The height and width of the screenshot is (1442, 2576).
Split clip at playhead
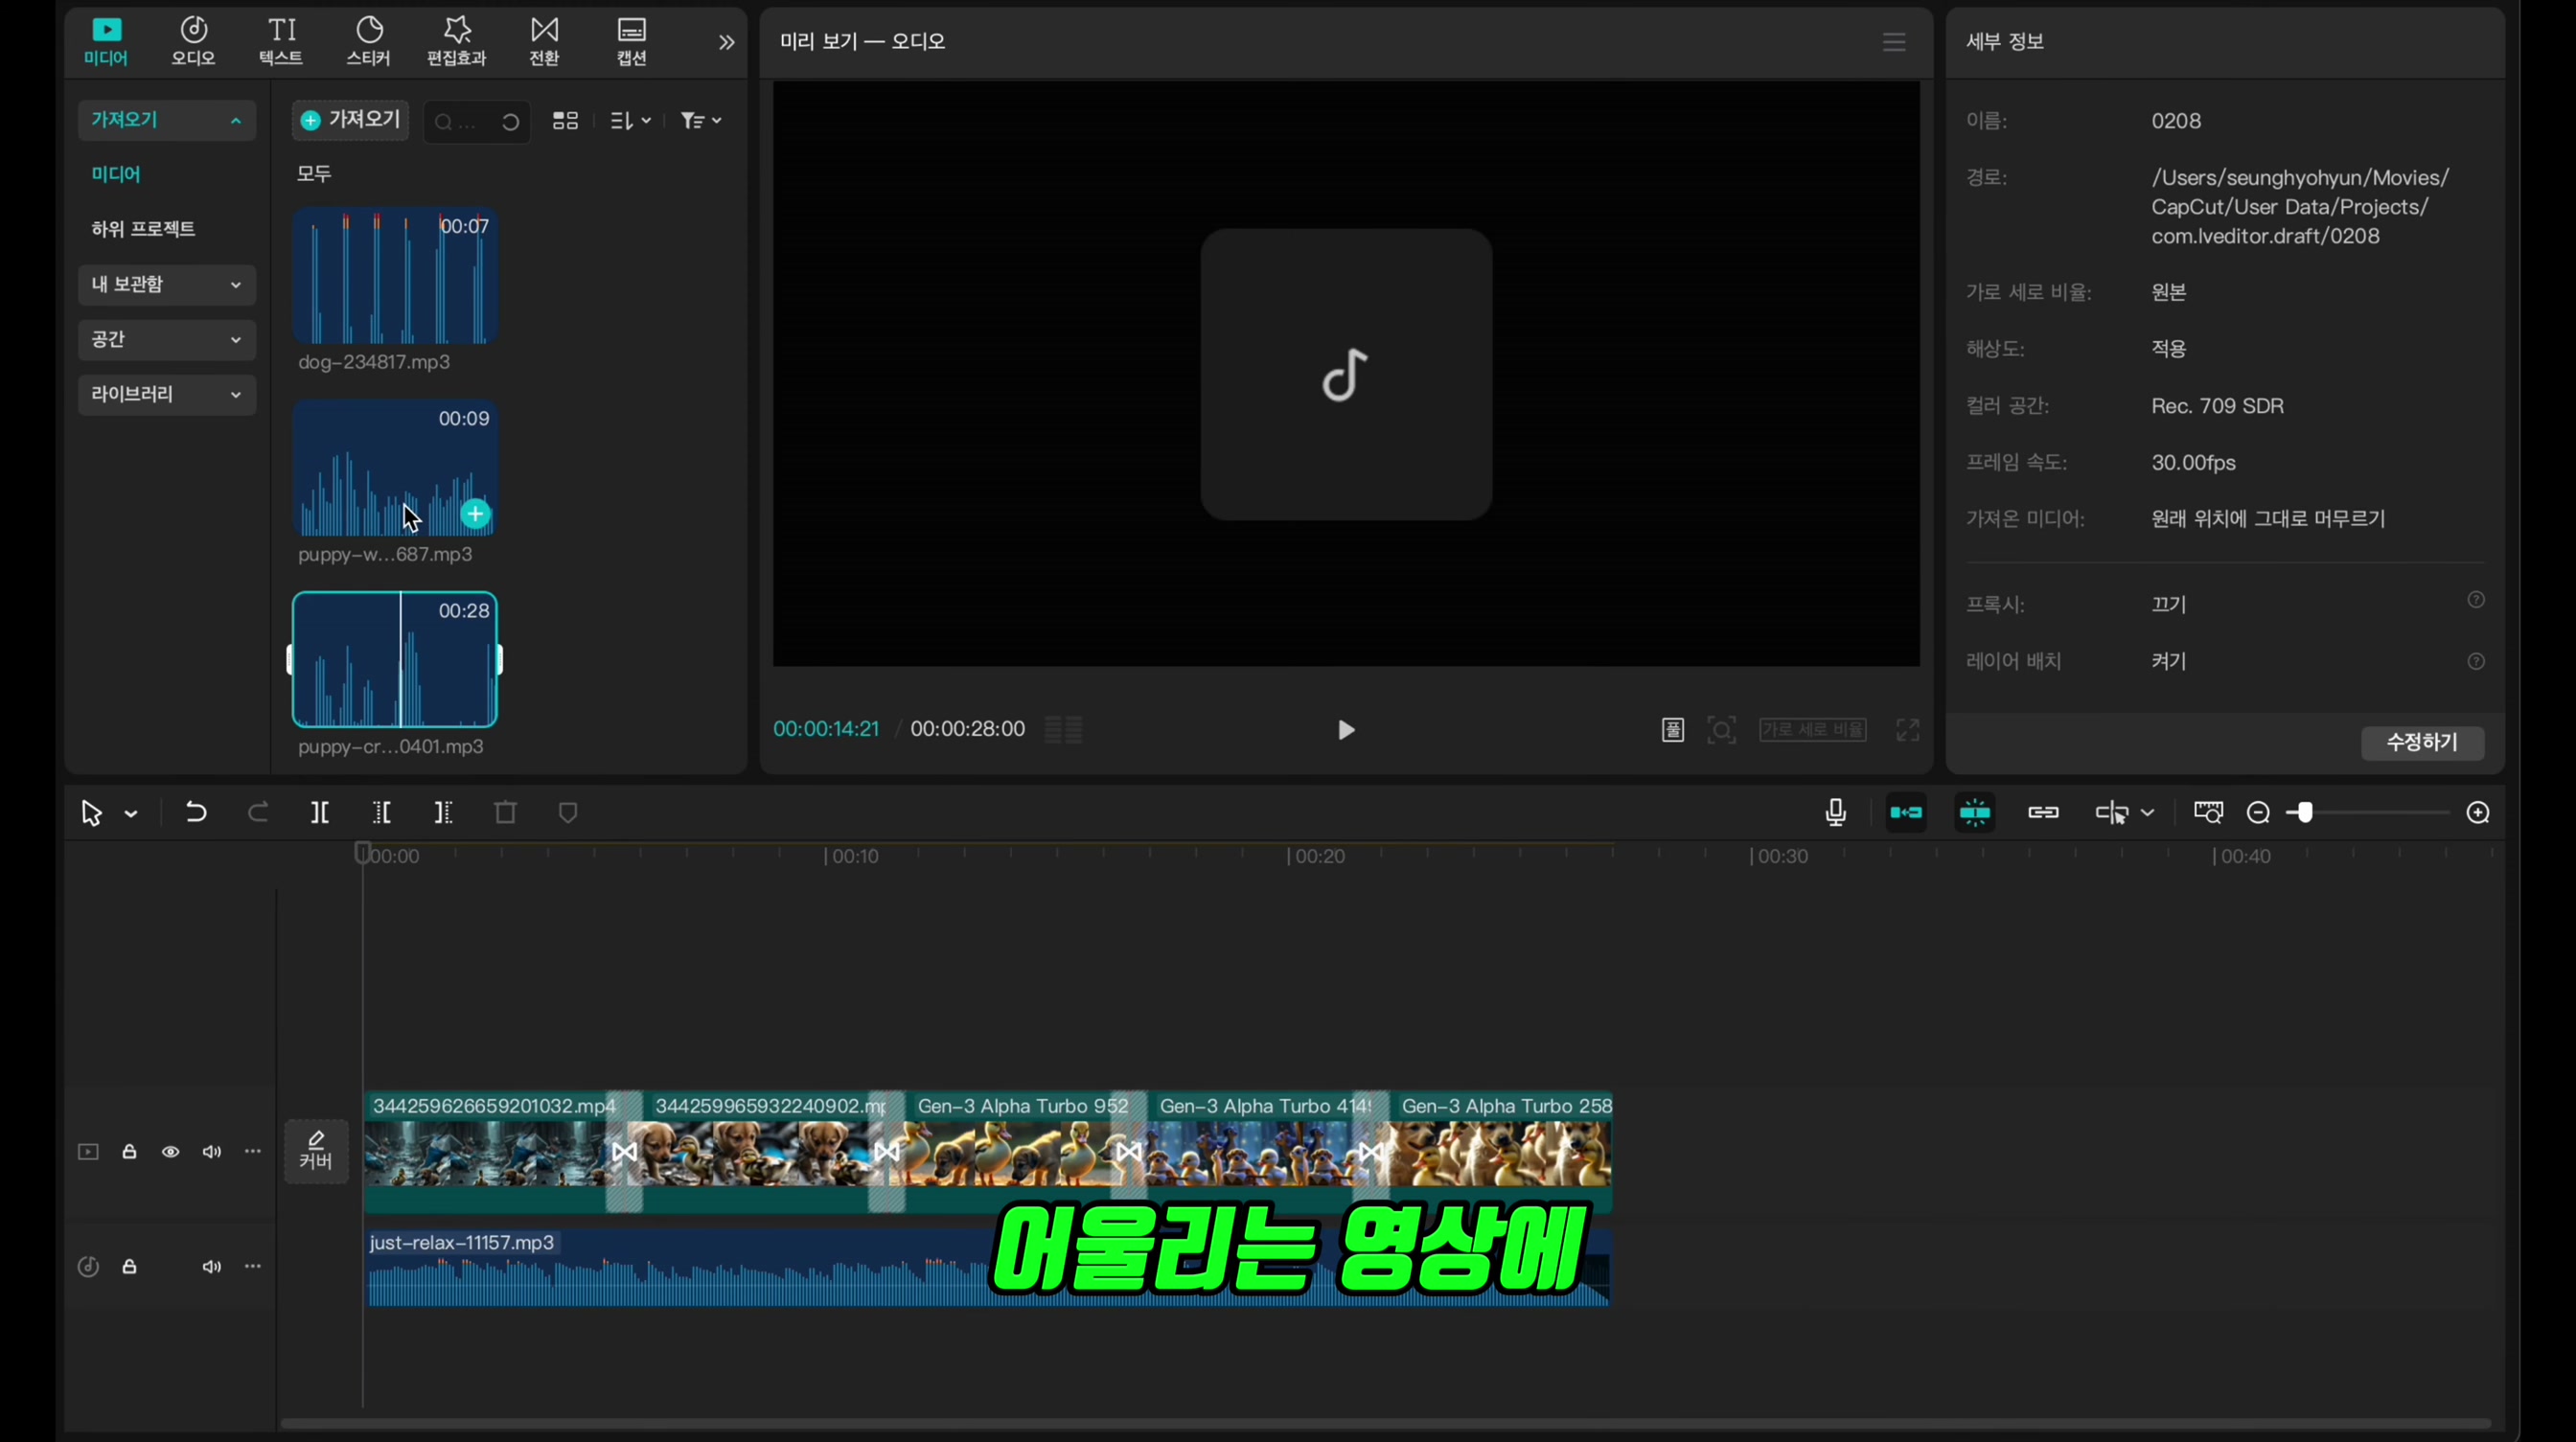tap(320, 813)
